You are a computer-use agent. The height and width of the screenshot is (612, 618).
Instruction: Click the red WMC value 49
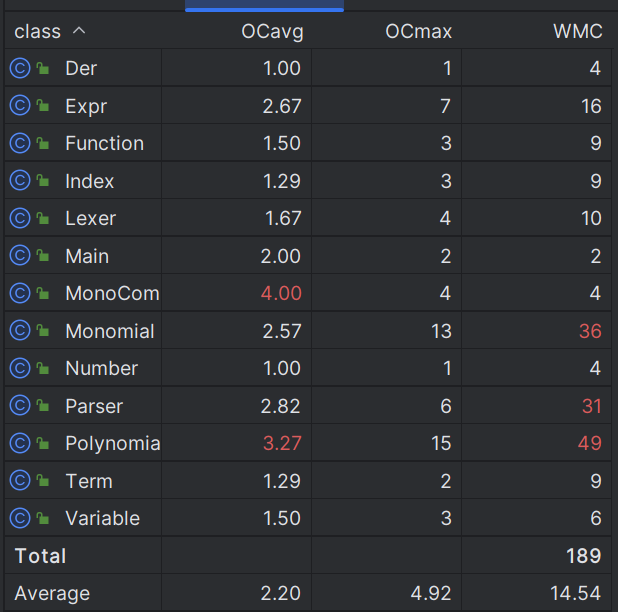pyautogui.click(x=590, y=443)
